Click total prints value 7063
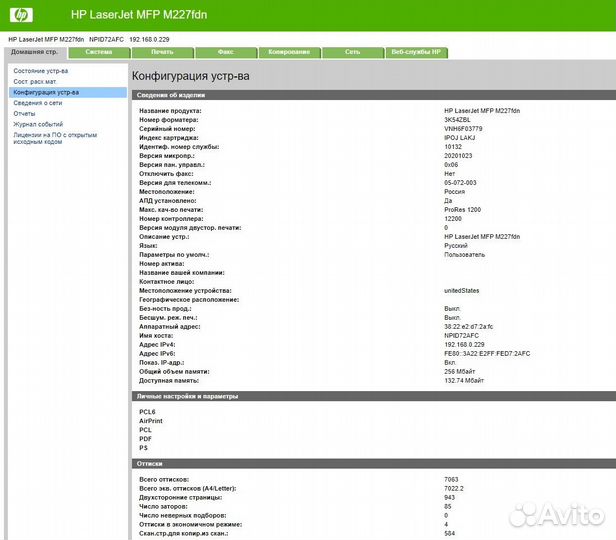Screen dimensions: 616x540 click(451, 480)
